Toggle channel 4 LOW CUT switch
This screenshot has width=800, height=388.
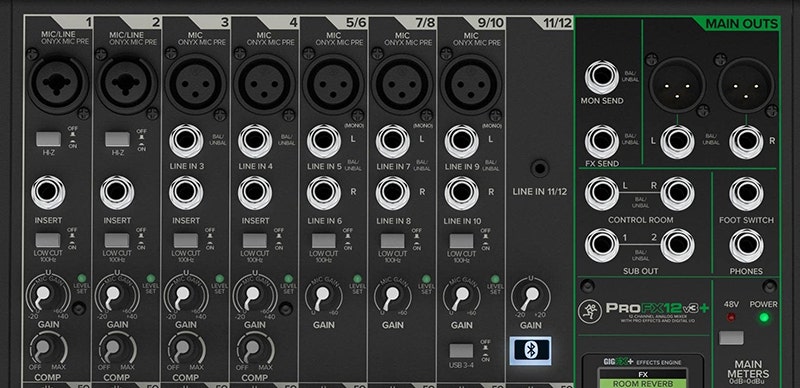[255, 240]
